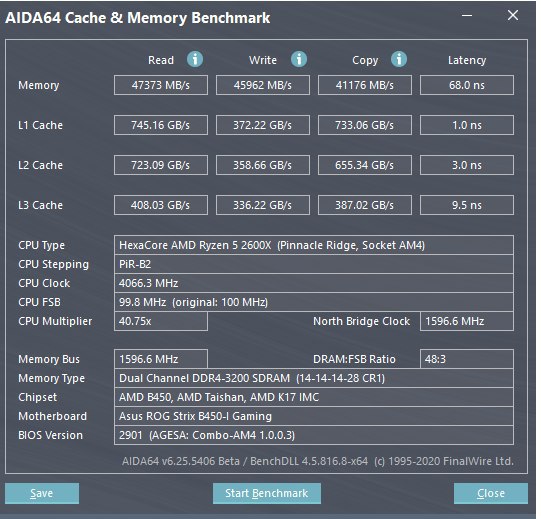Select L3 Cache read value 408.03 GB/s
The height and width of the screenshot is (519, 541).
(161, 205)
